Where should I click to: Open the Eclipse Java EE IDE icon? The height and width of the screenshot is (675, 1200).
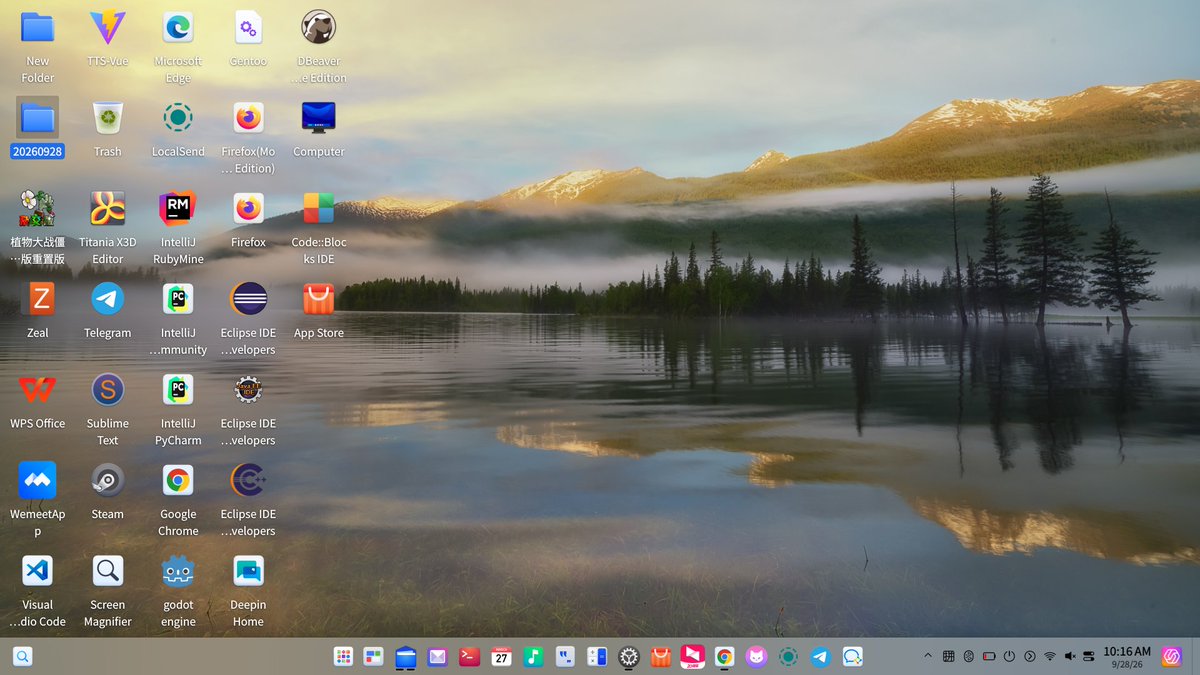tap(248, 390)
